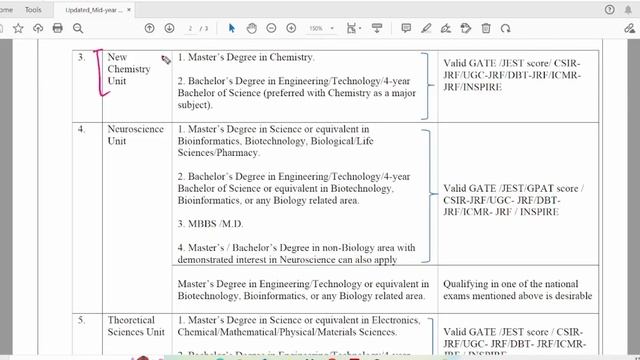Click the scrolling mode icon
This screenshot has height=360, width=640.
point(377,28)
